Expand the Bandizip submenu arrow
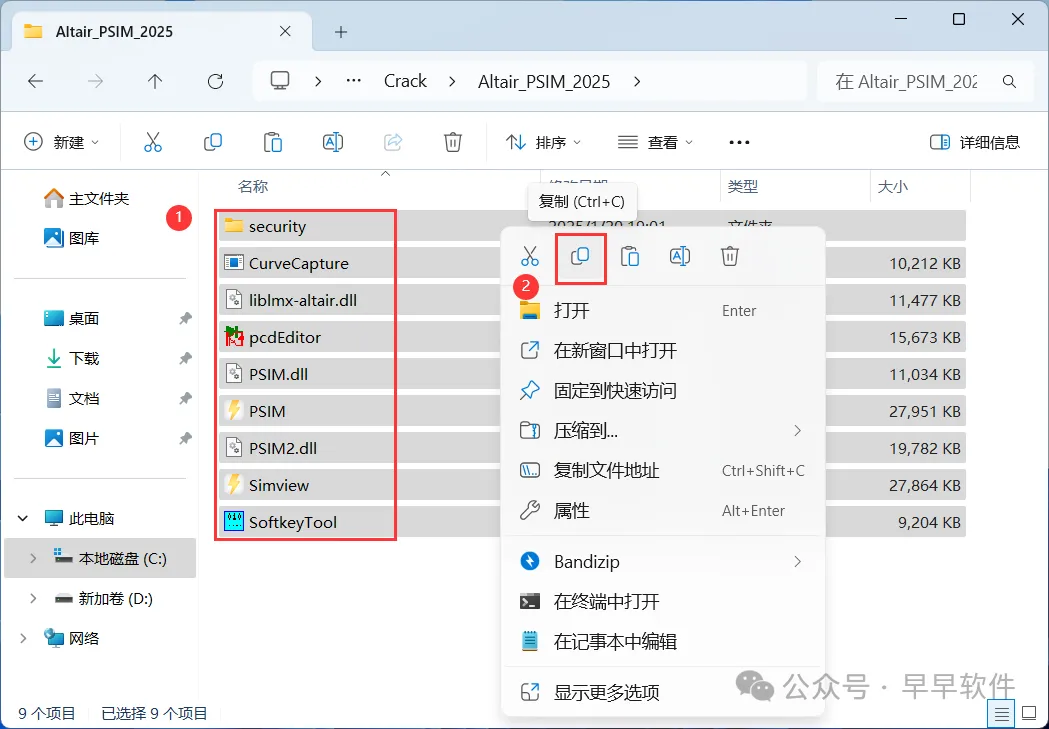This screenshot has width=1049, height=729. pos(797,561)
